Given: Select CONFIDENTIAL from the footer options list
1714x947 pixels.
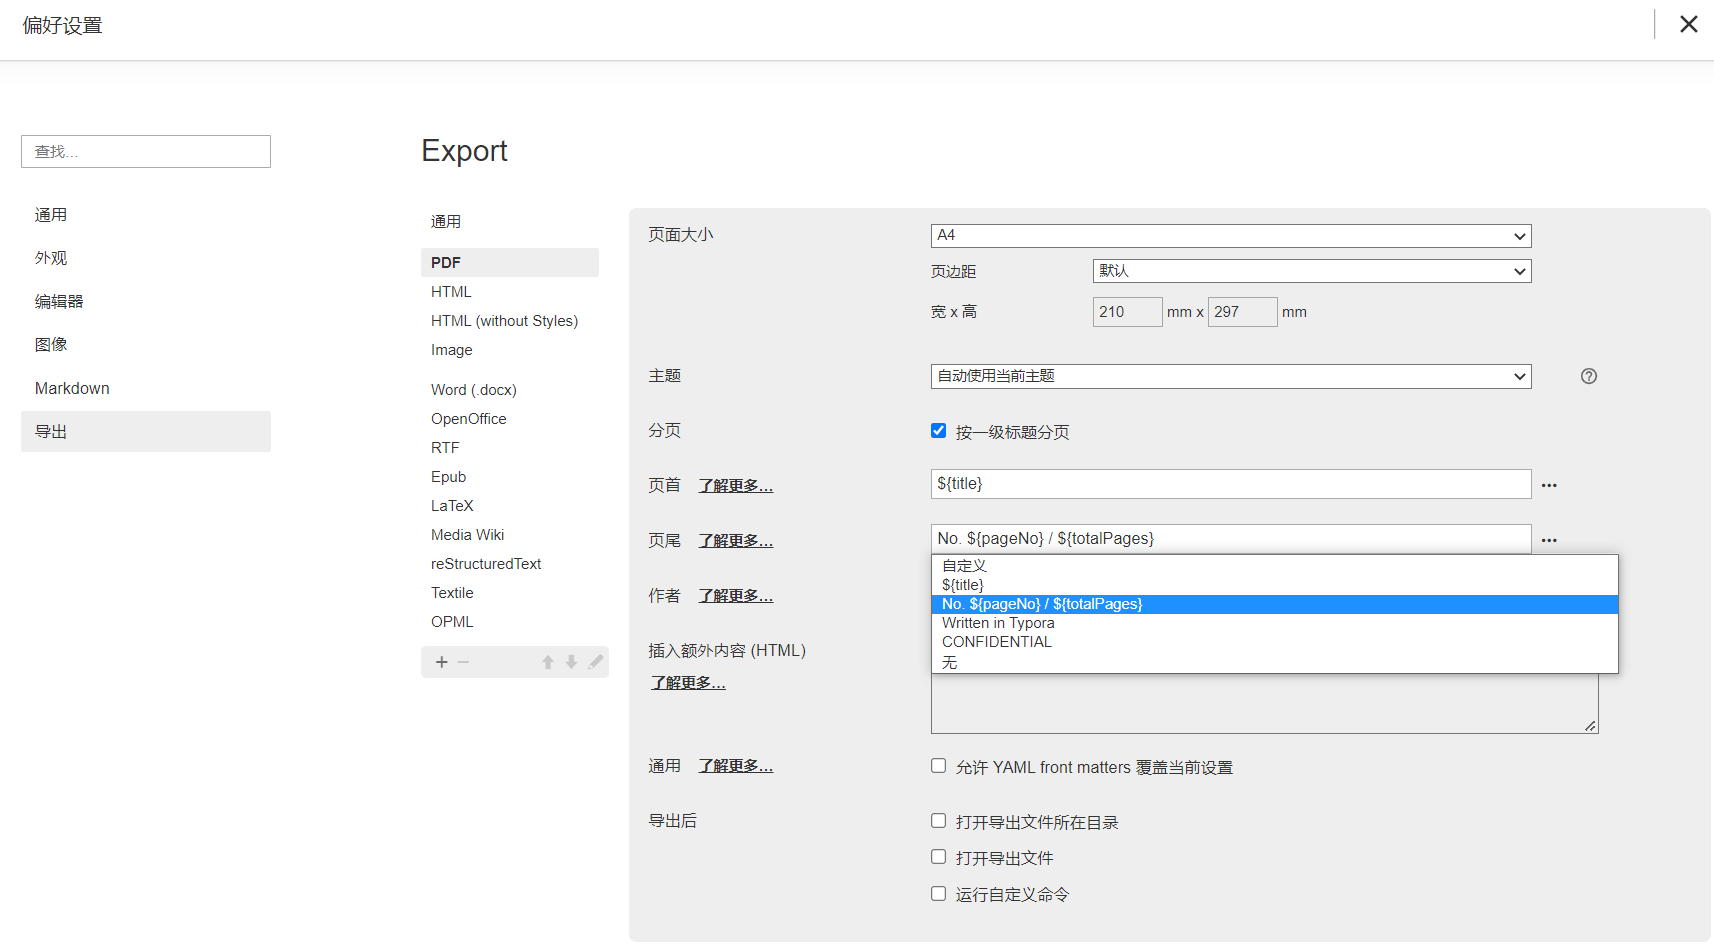Looking at the screenshot, I should point(996,641).
